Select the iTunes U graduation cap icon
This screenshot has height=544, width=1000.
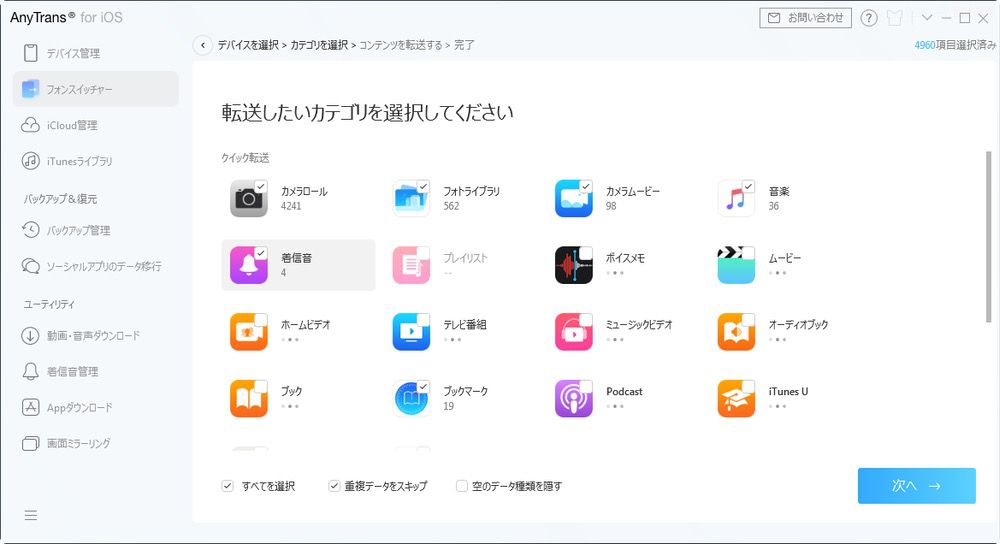pyautogui.click(x=736, y=398)
